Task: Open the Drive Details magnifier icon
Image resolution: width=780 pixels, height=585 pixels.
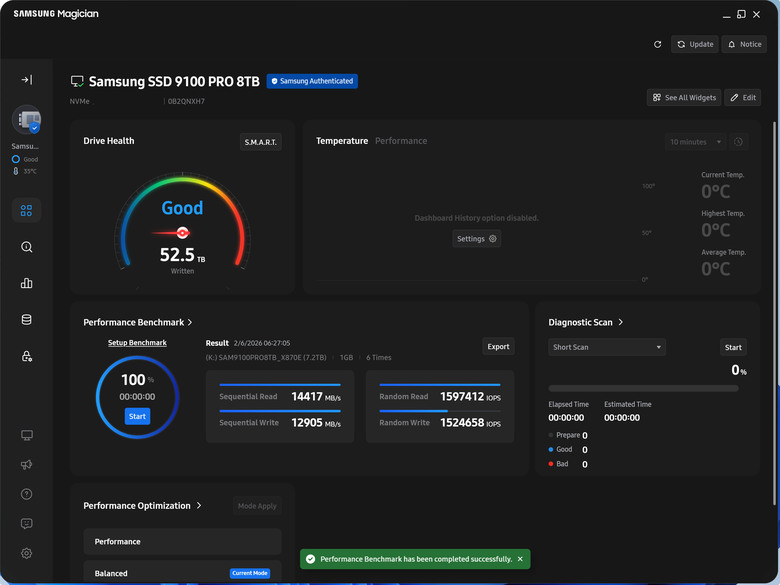Action: pos(26,247)
